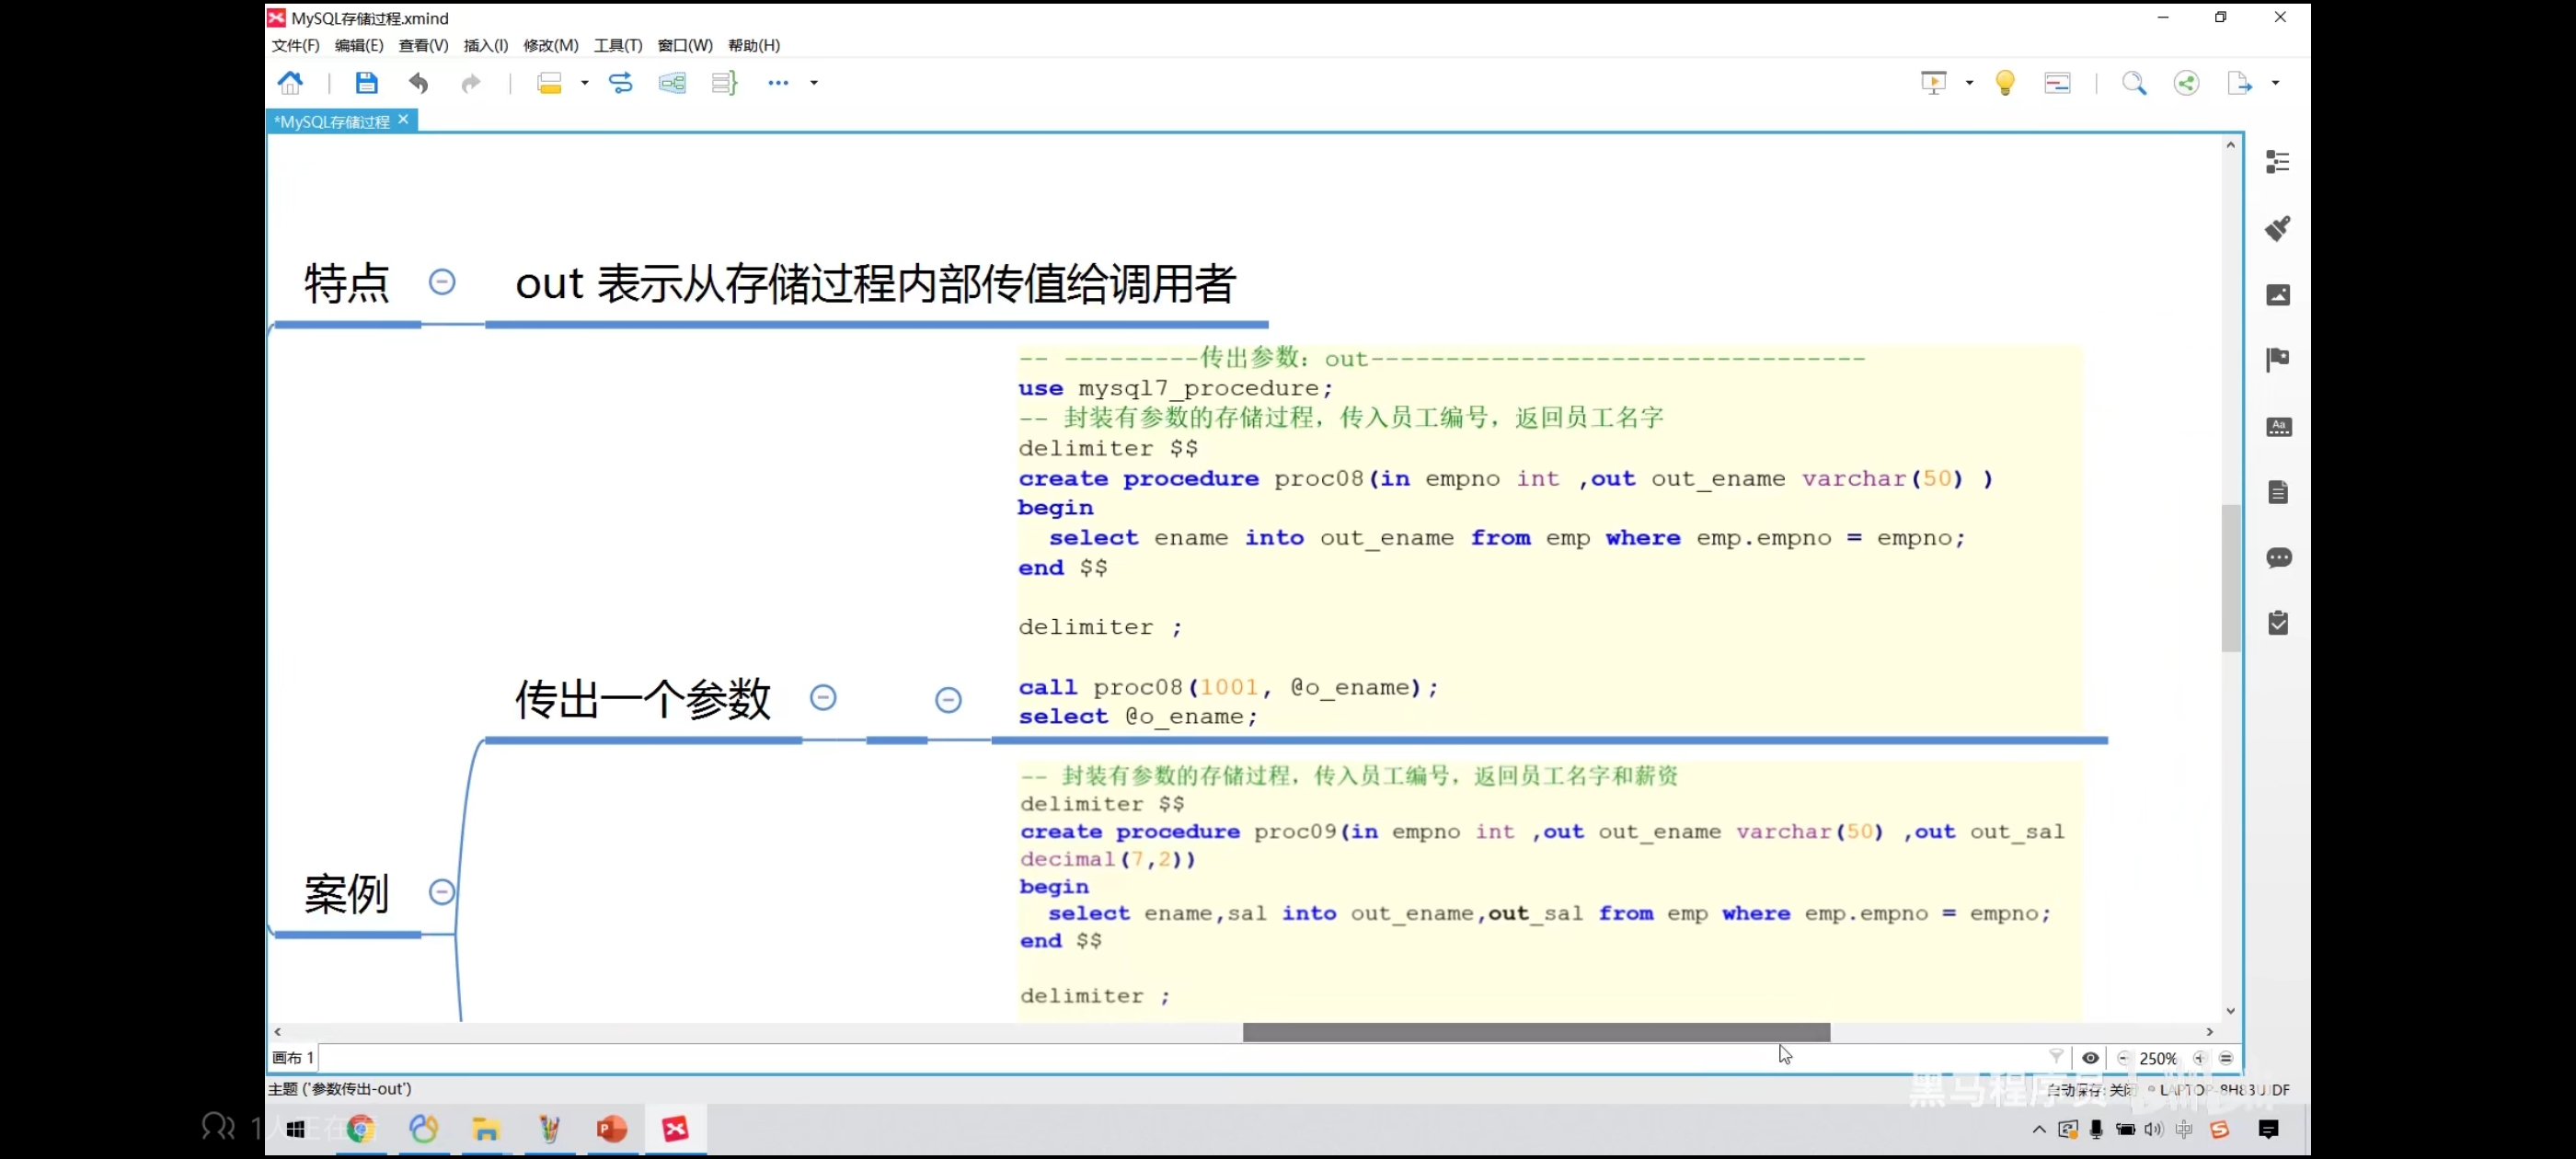2576x1159 pixels.
Task: Open the 工具(T) menu
Action: [x=617, y=45]
